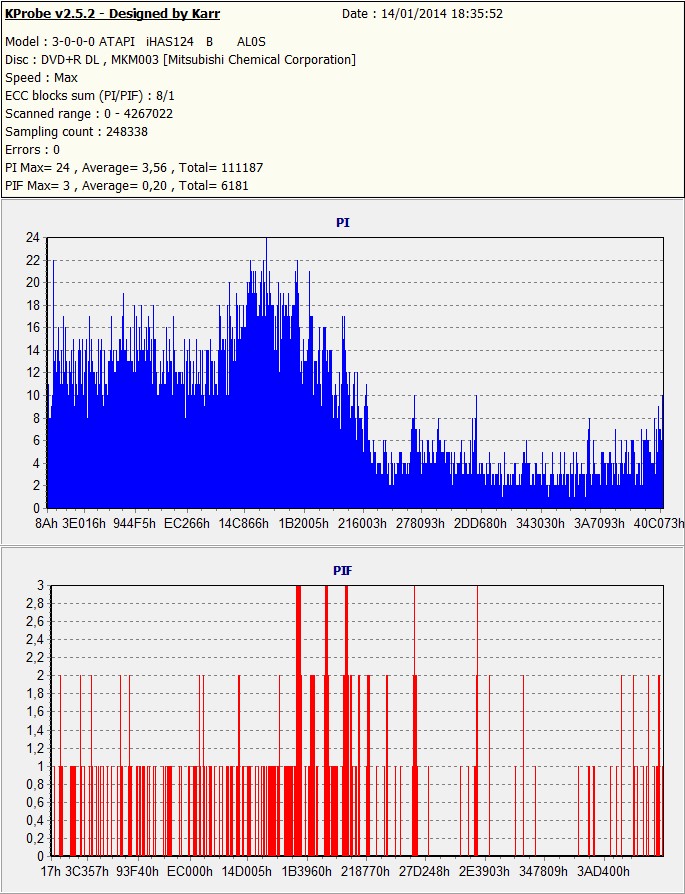The height and width of the screenshot is (894, 685).
Task: Click PI axis label 216003h
Action: coord(363,523)
